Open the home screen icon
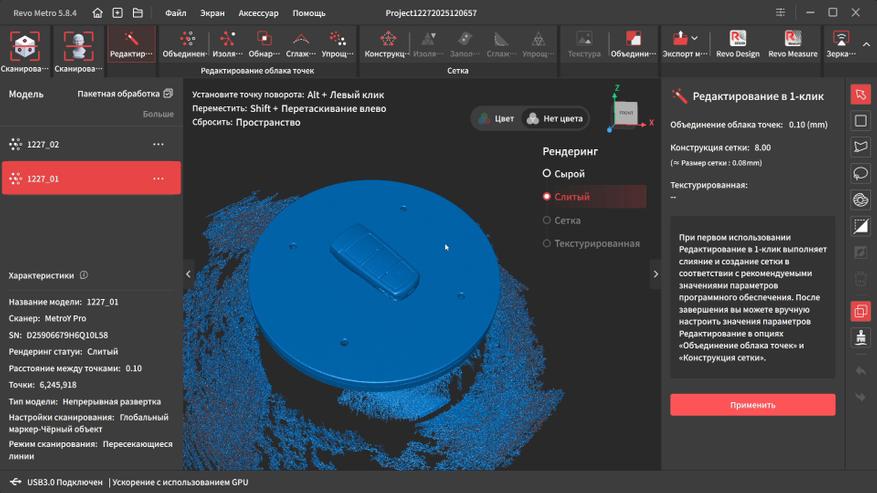 tap(97, 13)
